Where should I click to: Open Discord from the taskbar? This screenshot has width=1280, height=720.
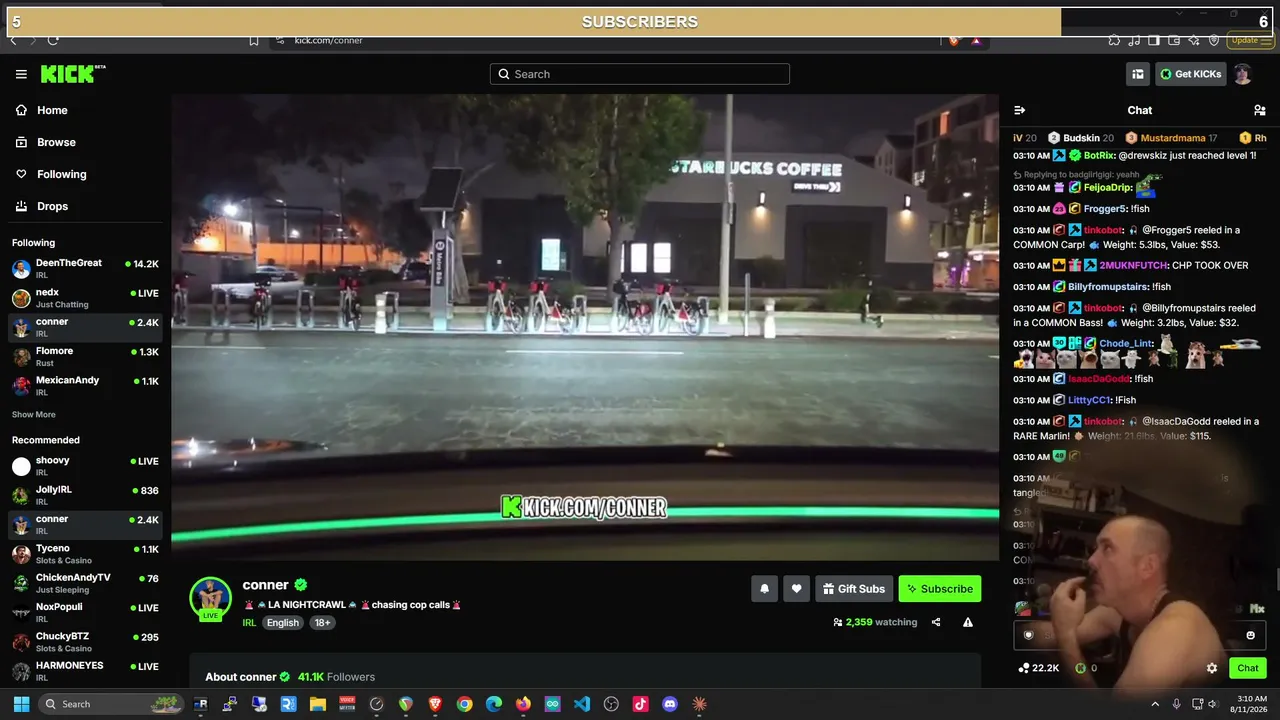[670, 704]
